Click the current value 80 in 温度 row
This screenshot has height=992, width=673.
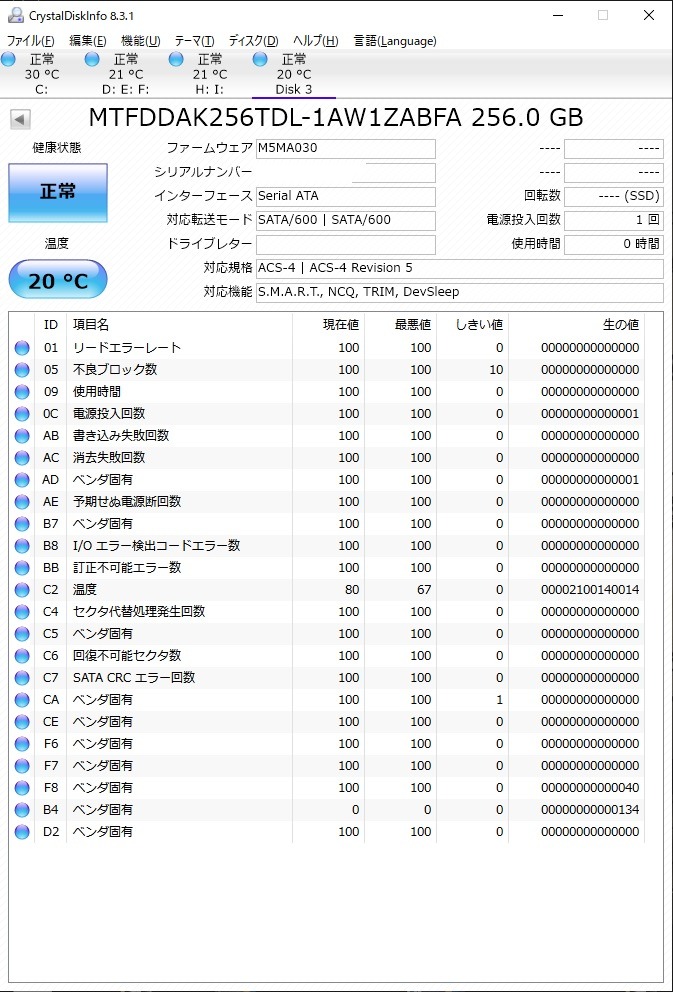point(352,590)
